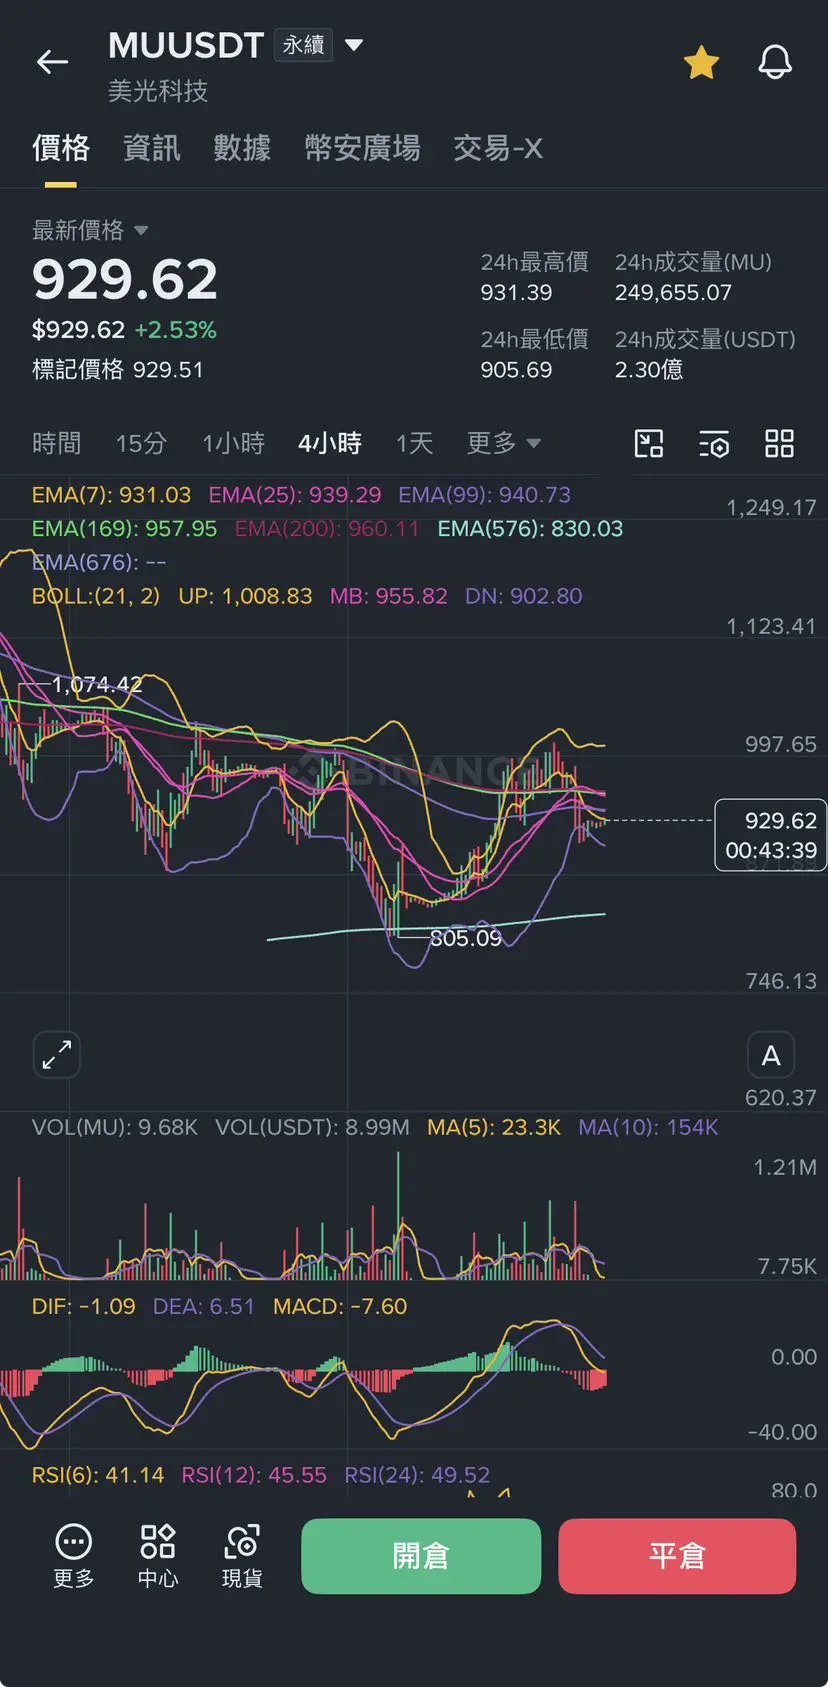Select the 15分 chart interval
Viewport: 828px width, 1687px height.
coord(141,443)
